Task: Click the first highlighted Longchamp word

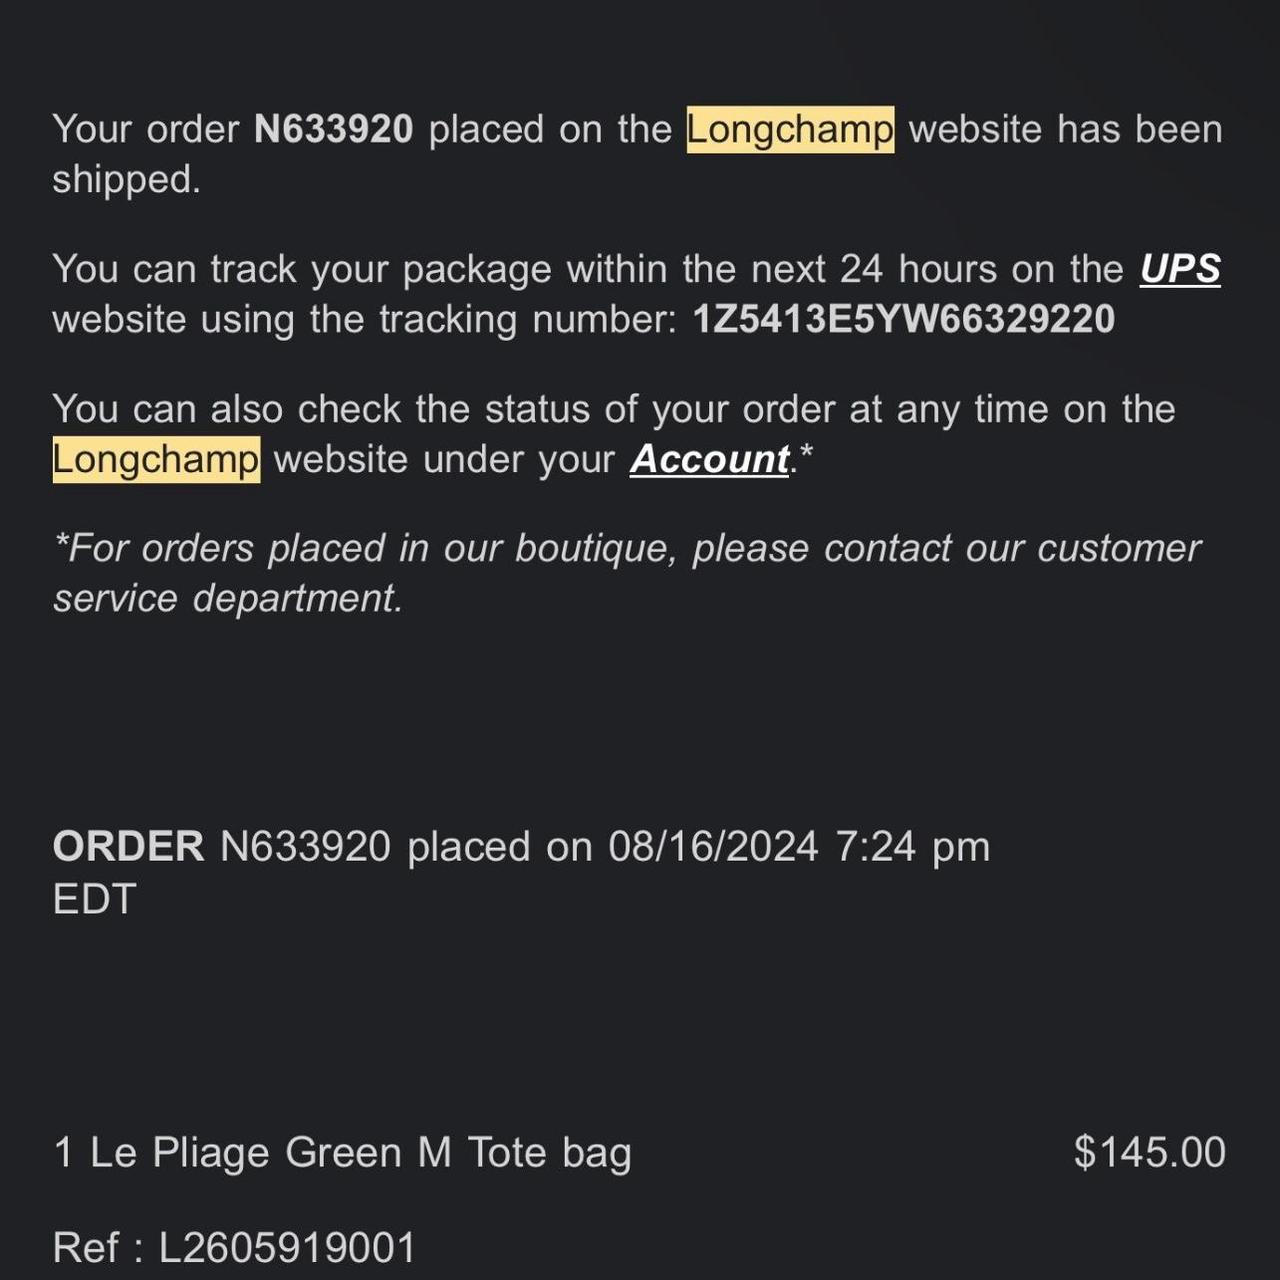Action: point(790,129)
